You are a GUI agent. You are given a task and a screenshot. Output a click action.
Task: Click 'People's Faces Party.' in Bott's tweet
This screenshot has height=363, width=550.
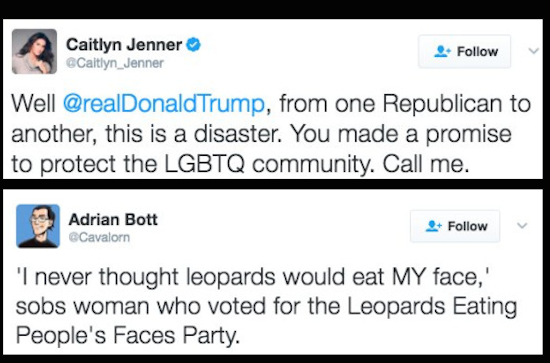coord(128,335)
